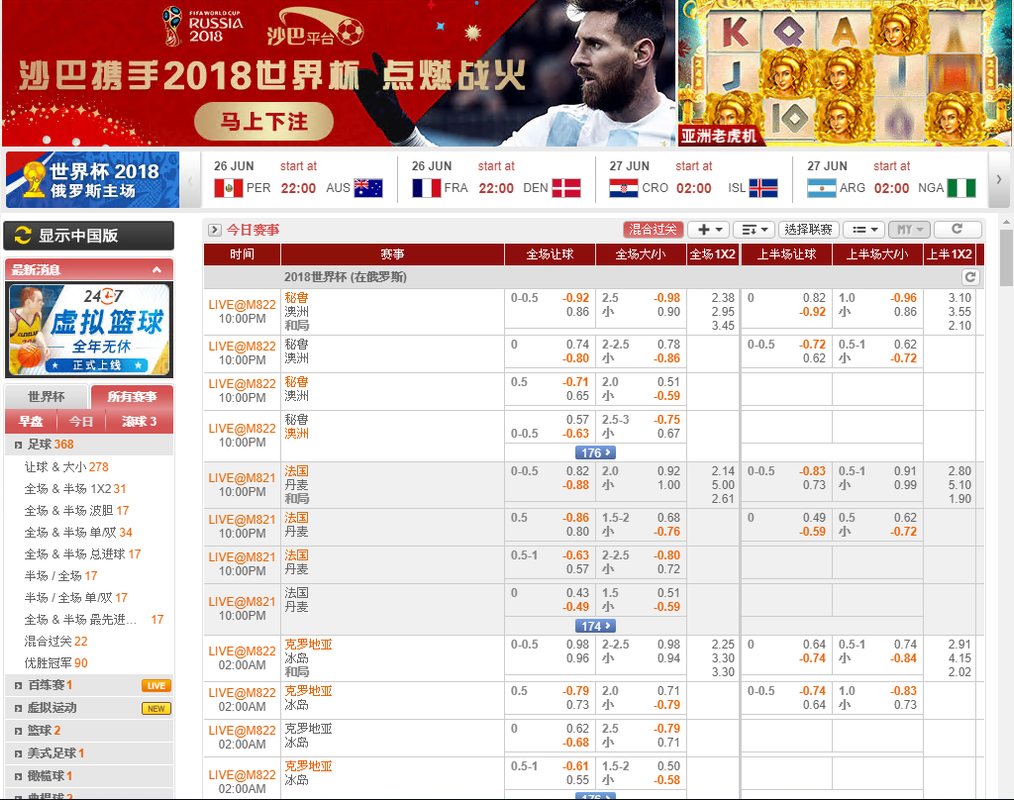This screenshot has width=1014, height=800.
Task: Click the LIVE badge next to 百练赛
Action: pyautogui.click(x=156, y=686)
